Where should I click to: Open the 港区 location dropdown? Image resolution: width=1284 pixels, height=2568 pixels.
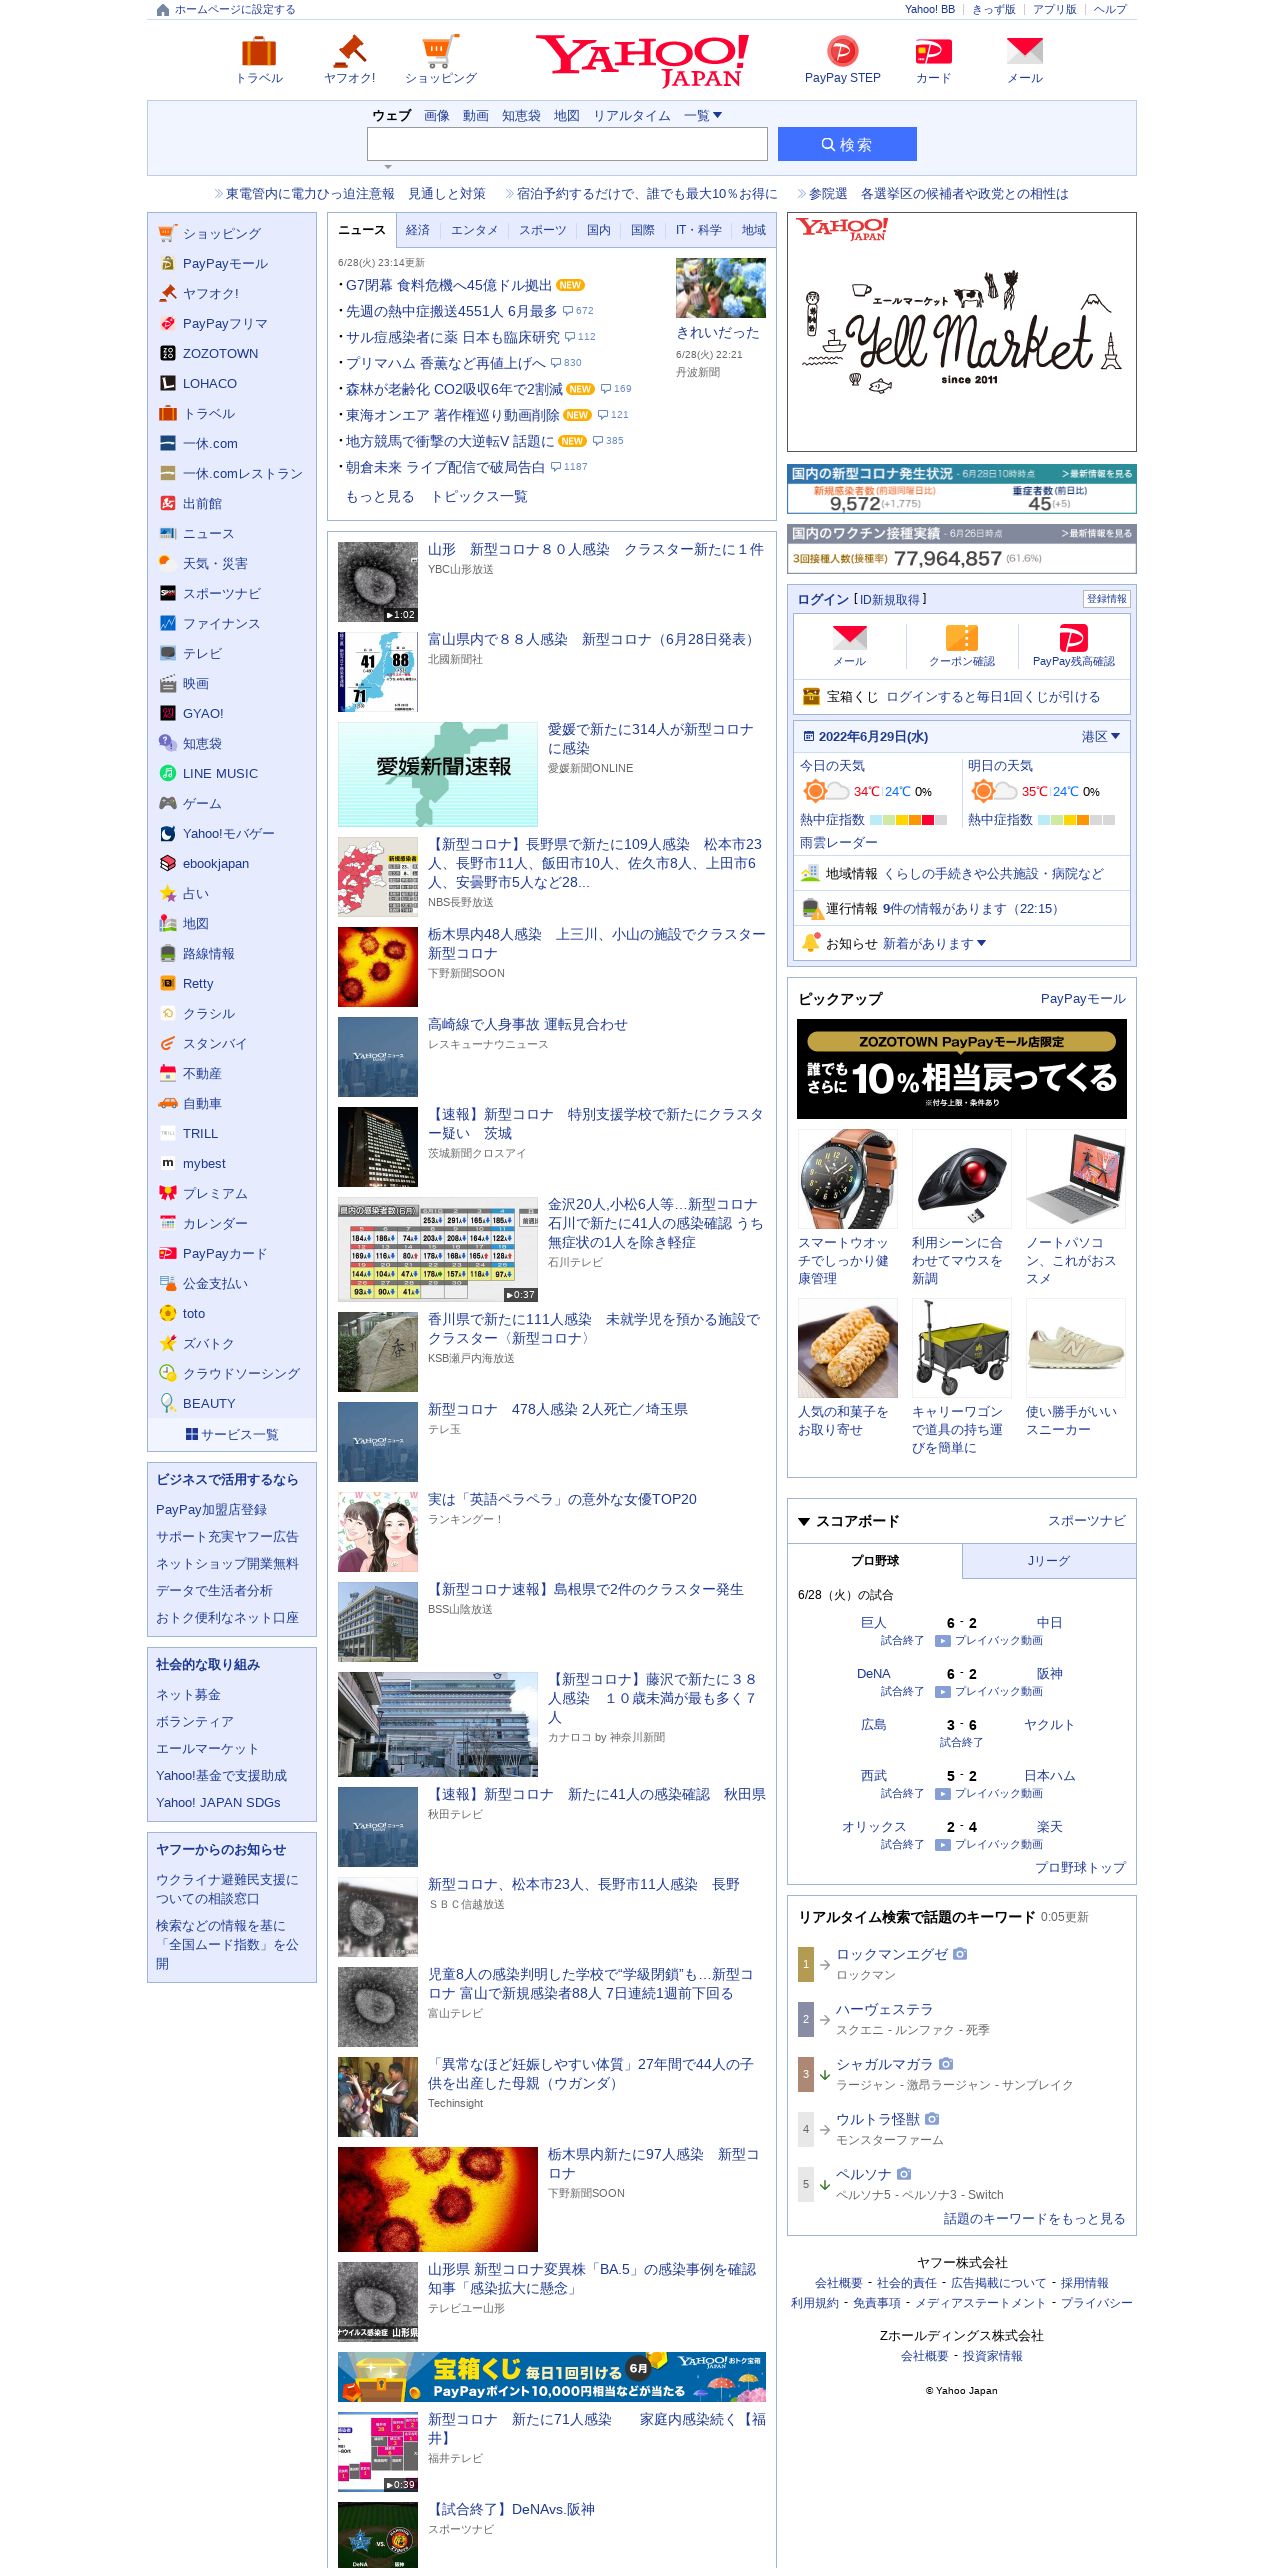[1100, 737]
